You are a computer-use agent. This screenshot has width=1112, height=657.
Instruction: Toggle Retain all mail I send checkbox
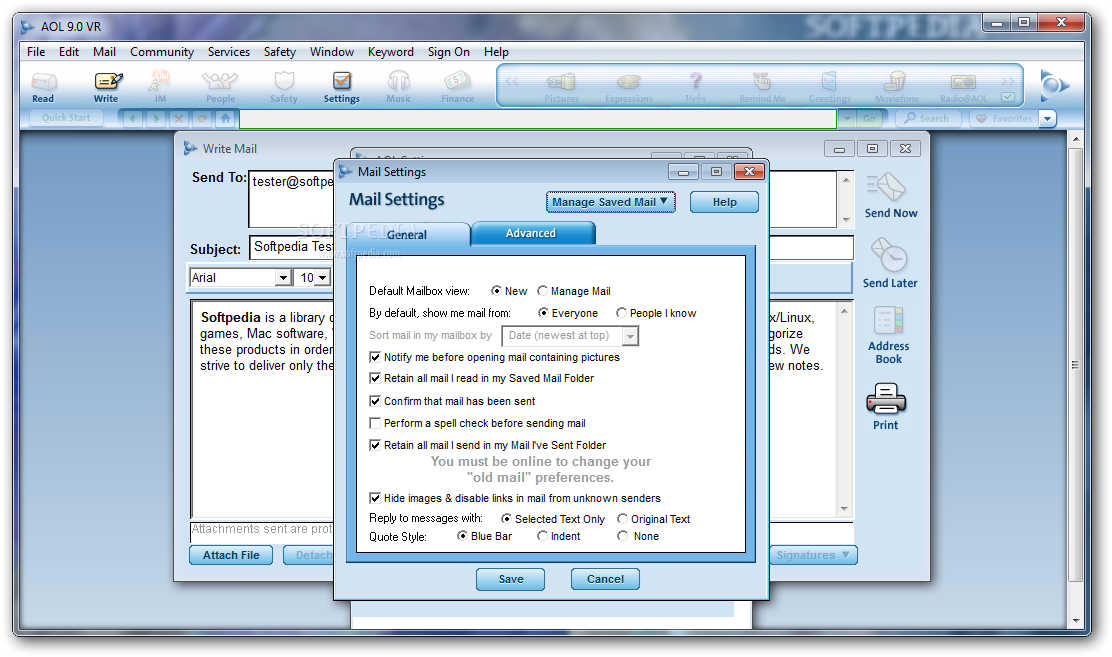point(375,445)
